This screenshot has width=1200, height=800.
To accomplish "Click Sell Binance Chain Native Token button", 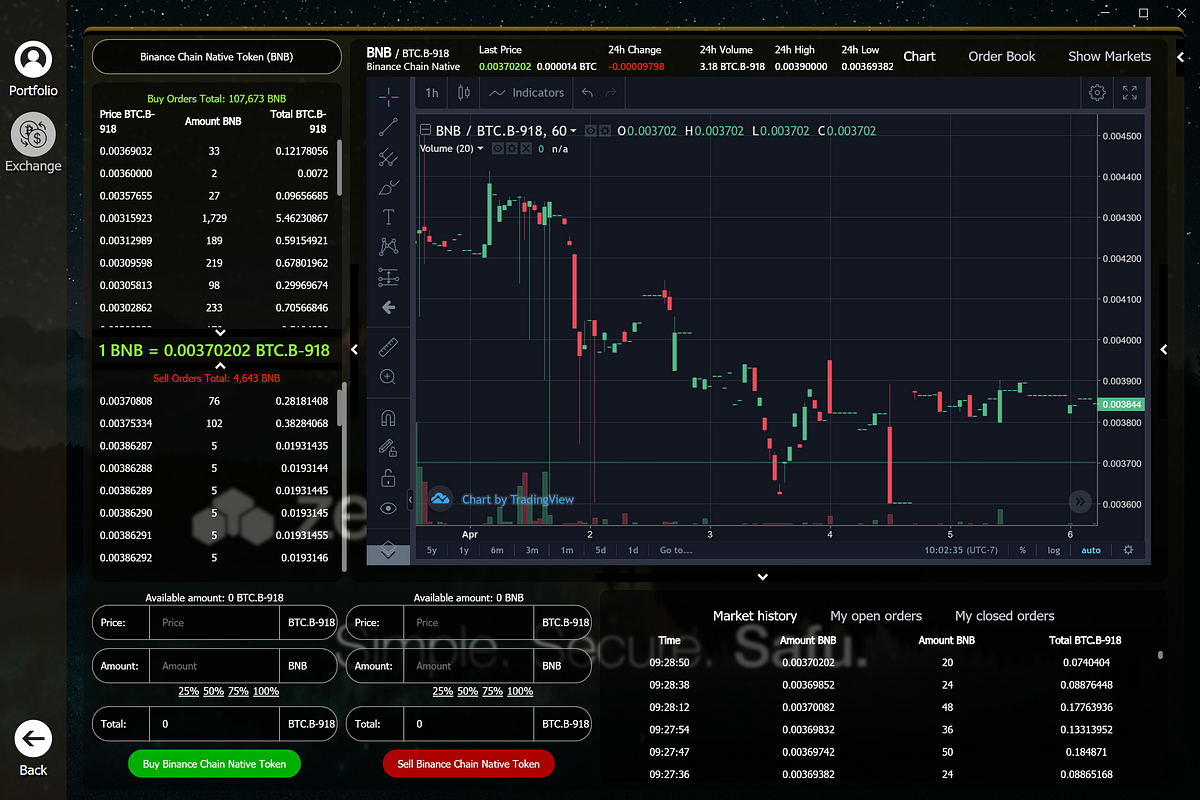I will coord(469,764).
